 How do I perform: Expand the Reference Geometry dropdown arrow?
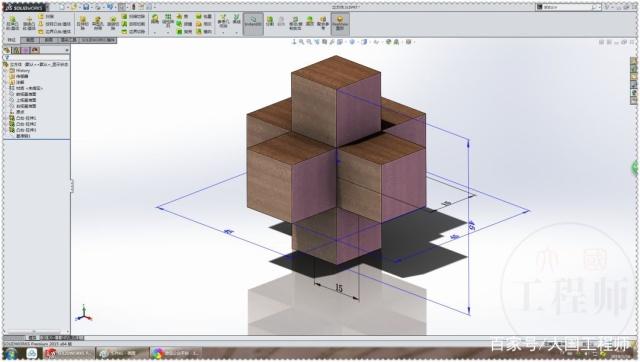click(223, 32)
